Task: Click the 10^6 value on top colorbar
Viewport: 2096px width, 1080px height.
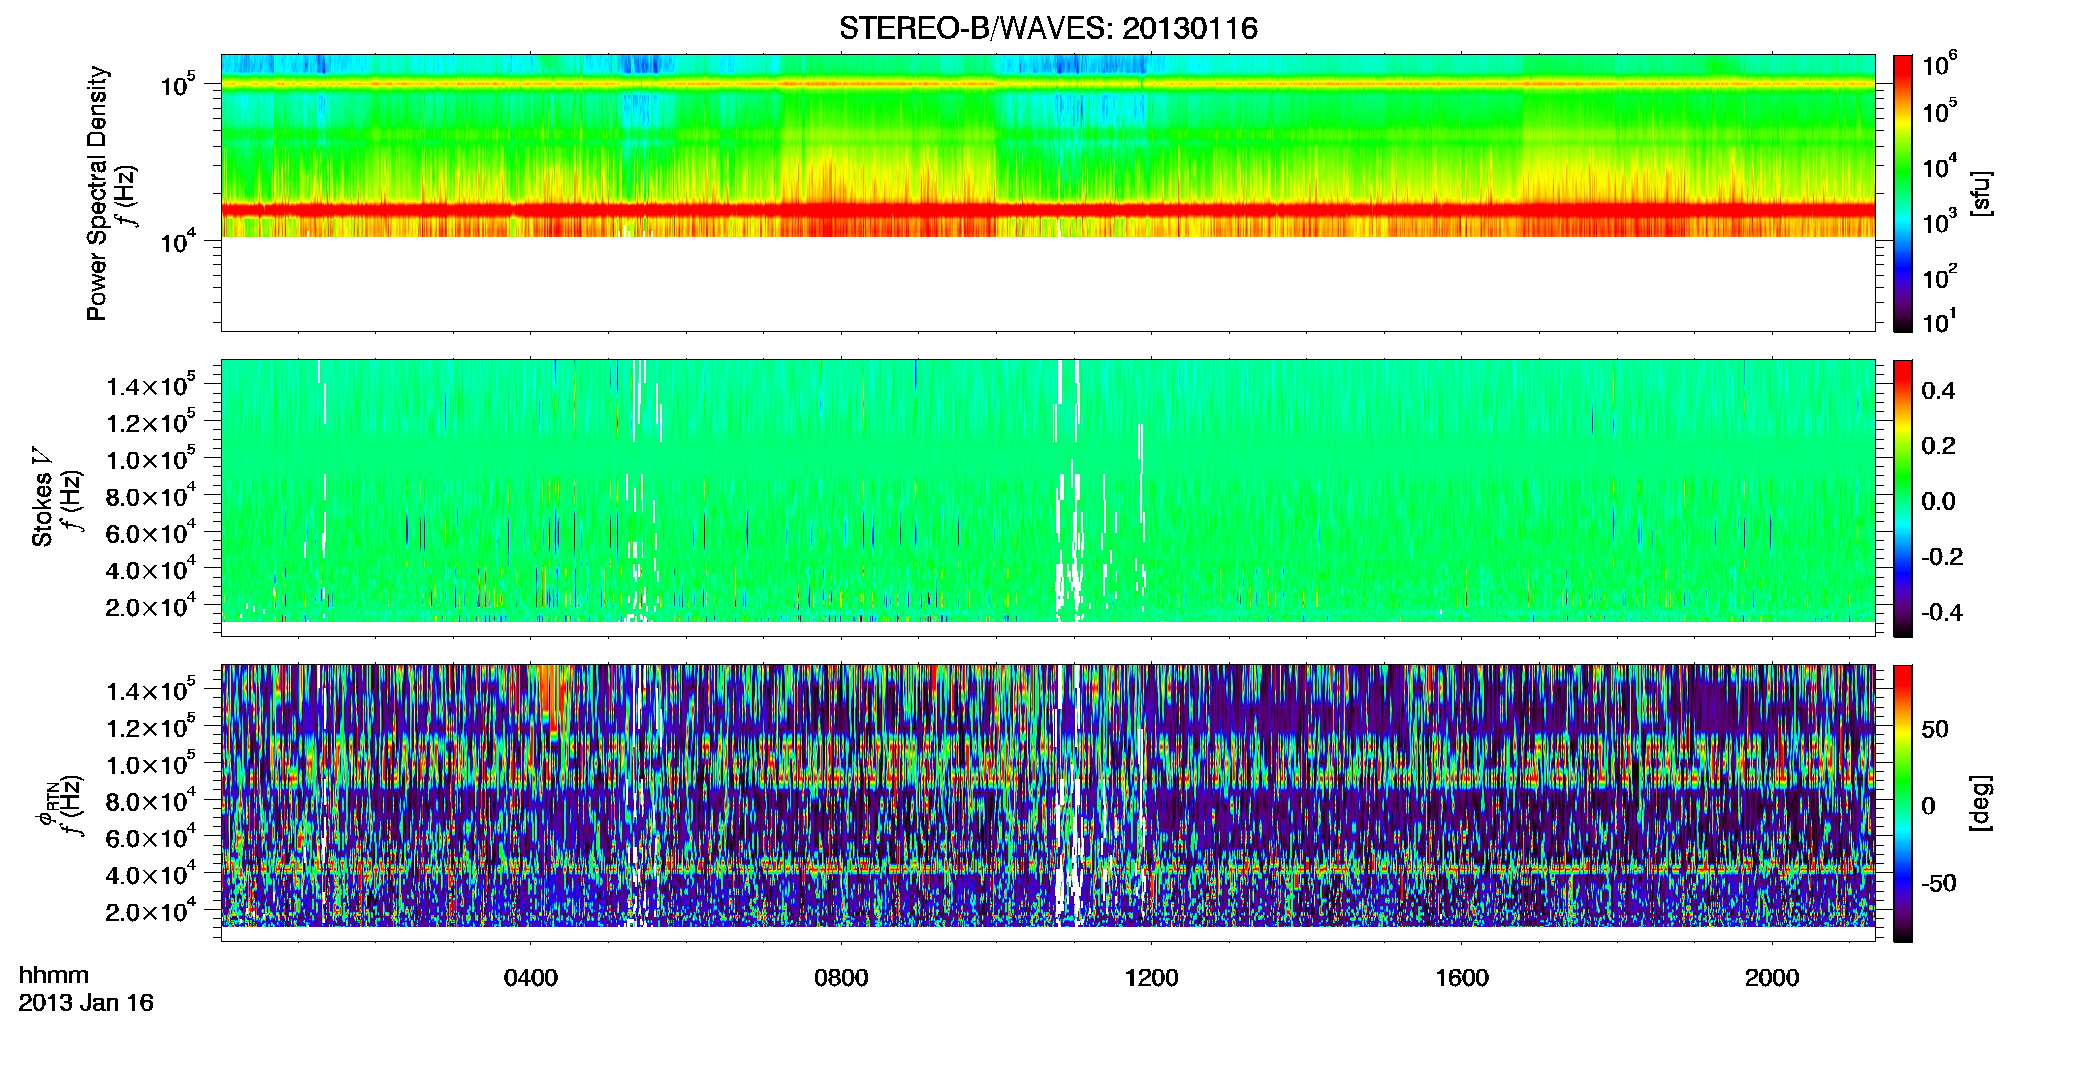Action: tap(1939, 64)
